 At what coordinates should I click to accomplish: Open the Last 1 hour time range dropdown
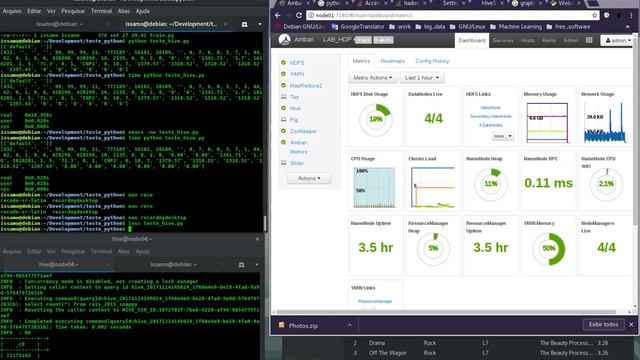pyautogui.click(x=422, y=78)
